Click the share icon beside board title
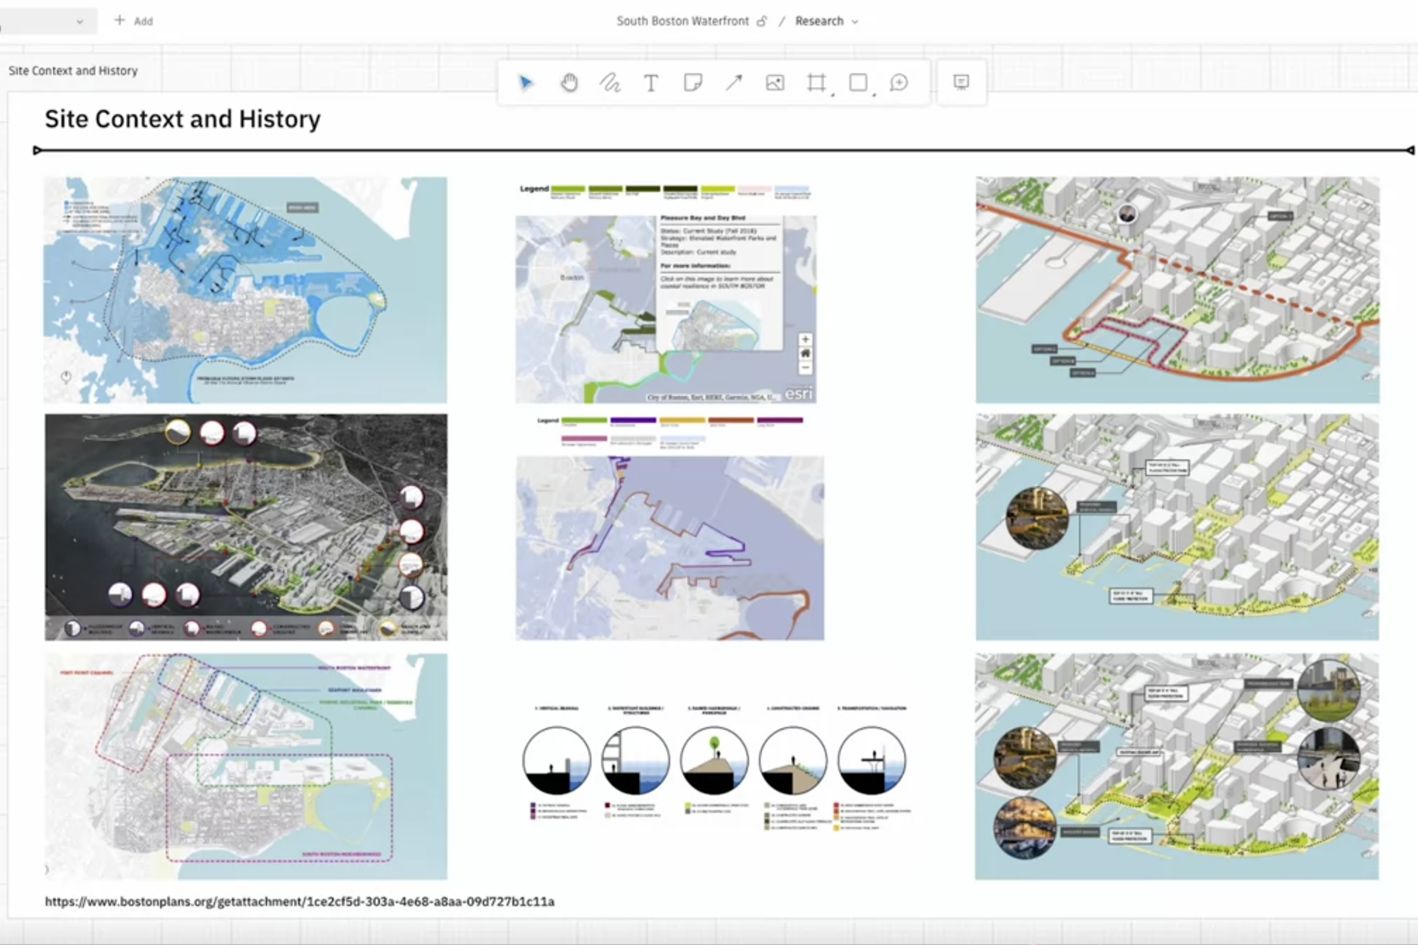This screenshot has width=1418, height=945. (763, 20)
